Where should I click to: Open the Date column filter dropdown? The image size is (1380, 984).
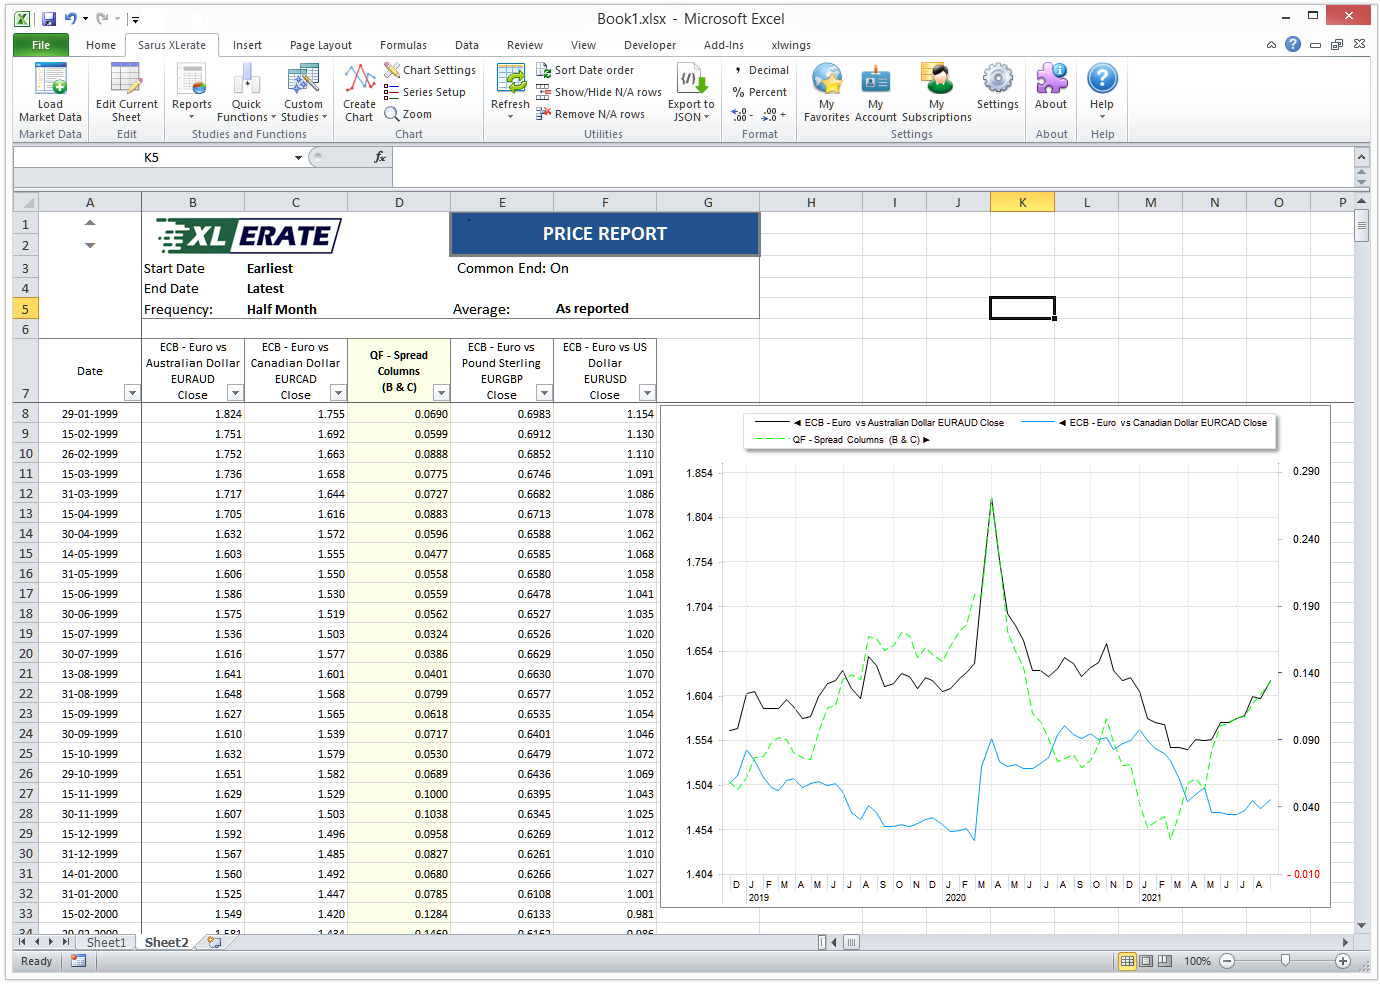click(131, 393)
